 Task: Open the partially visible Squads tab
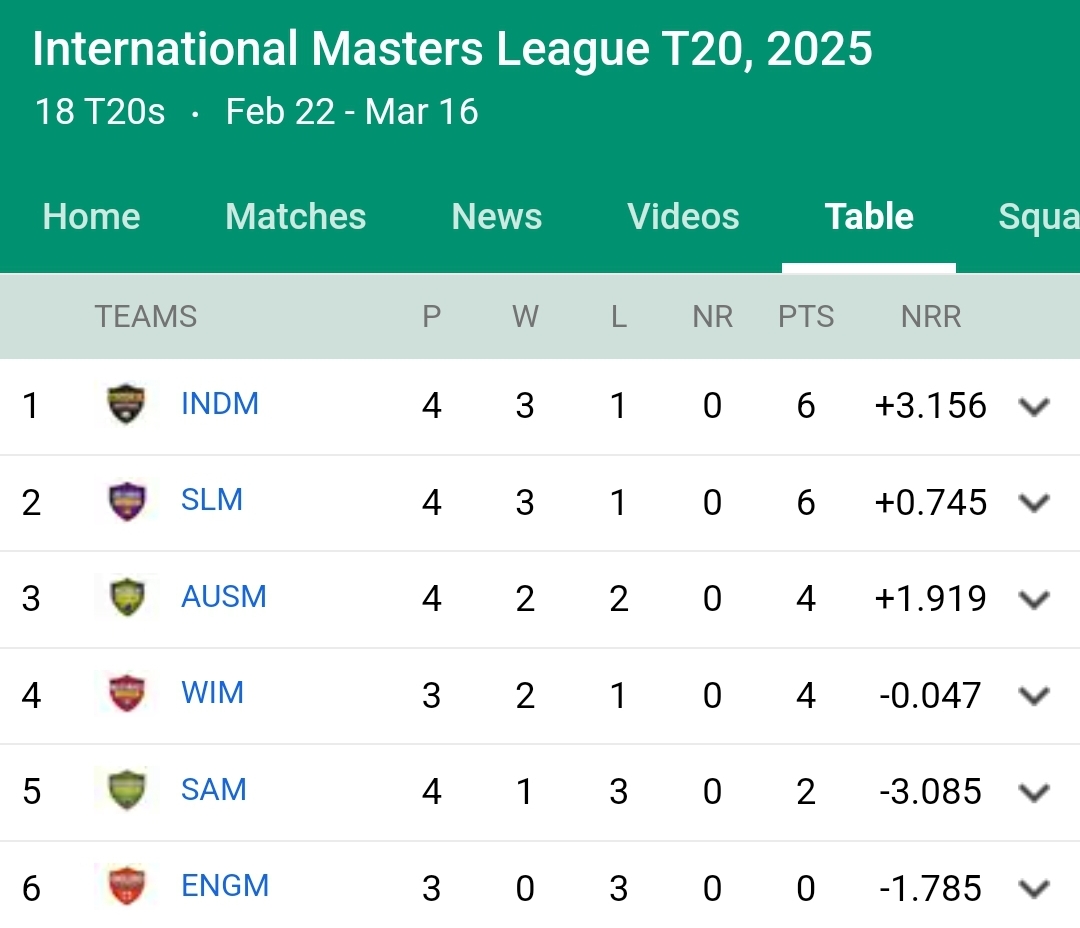click(1039, 216)
